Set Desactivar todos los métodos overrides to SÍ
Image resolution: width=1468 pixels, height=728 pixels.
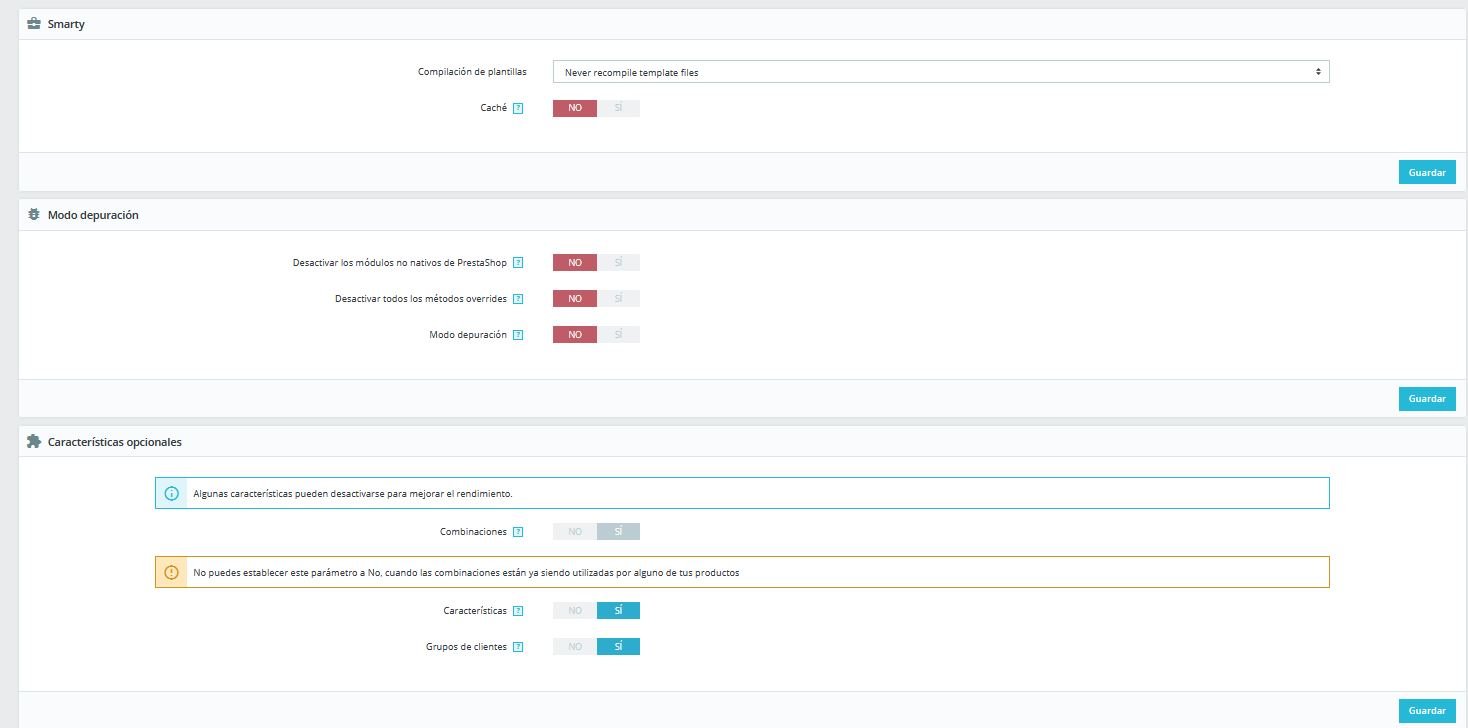click(618, 299)
